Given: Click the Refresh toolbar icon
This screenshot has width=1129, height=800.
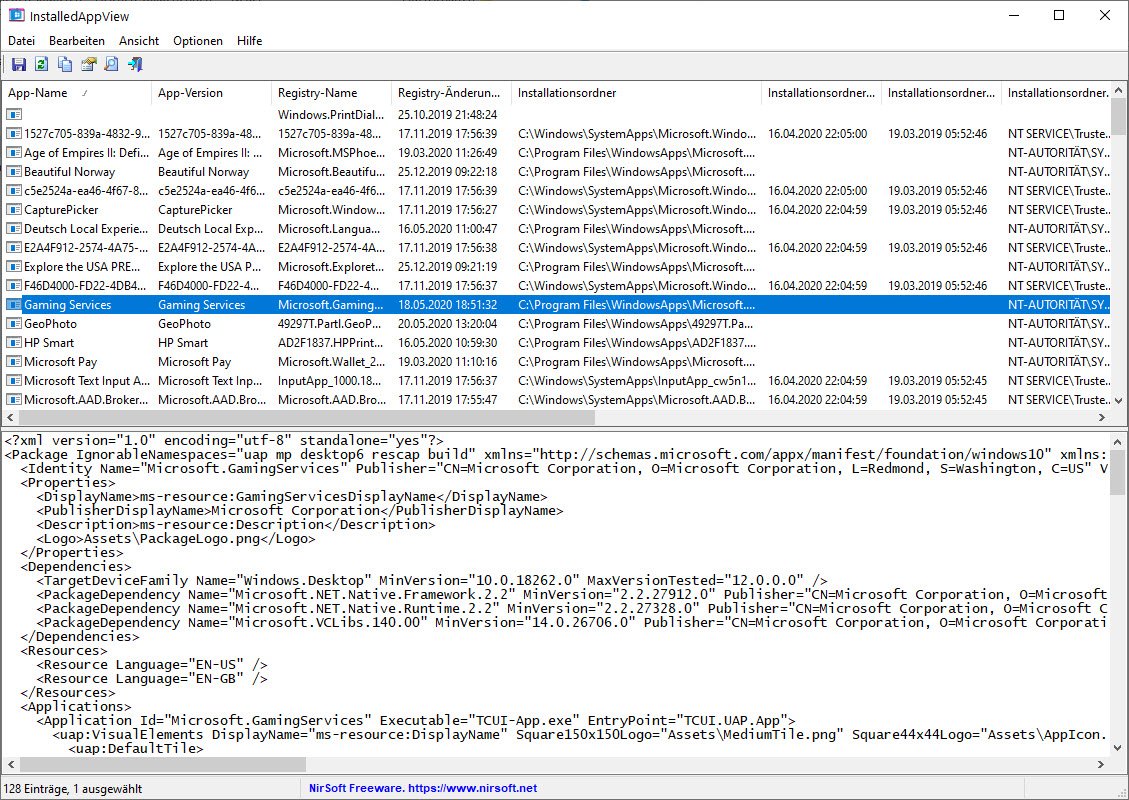Looking at the screenshot, I should point(41,65).
